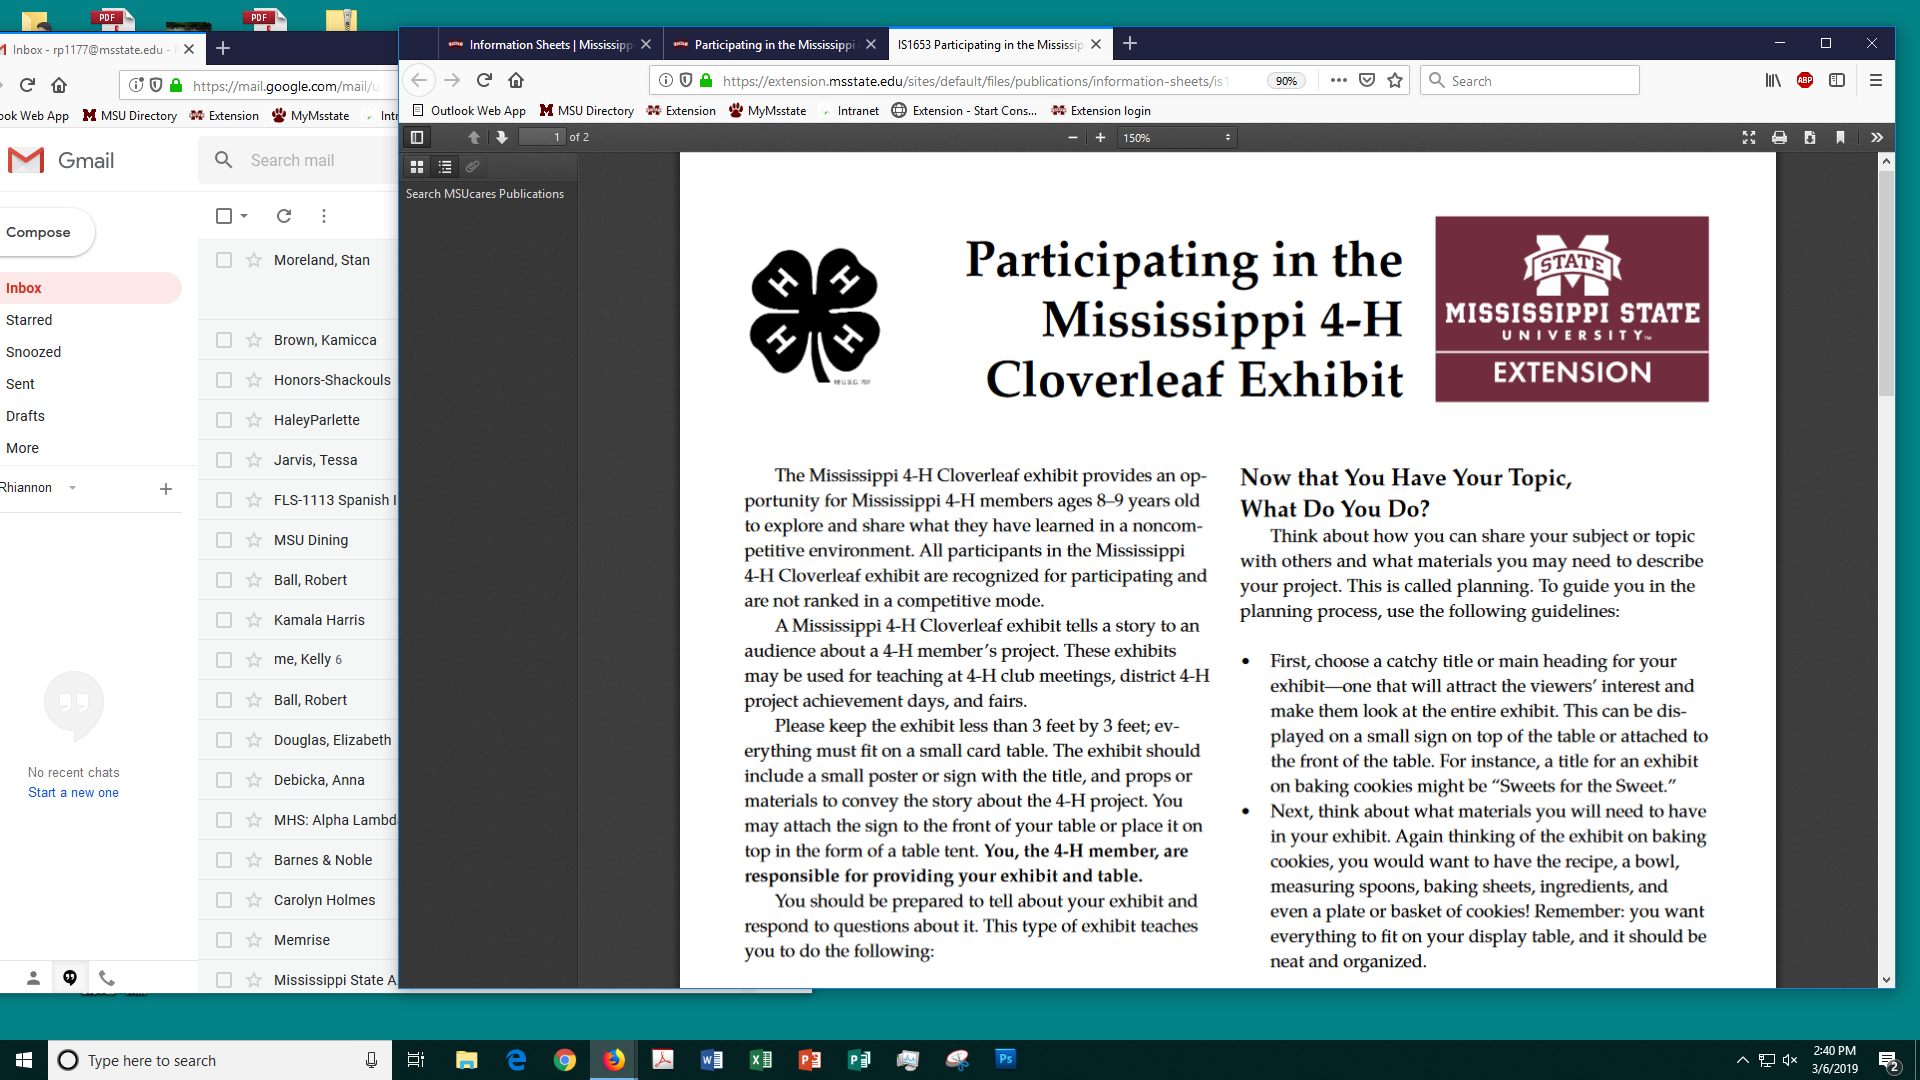Open Extension login bookmark

coord(1101,111)
